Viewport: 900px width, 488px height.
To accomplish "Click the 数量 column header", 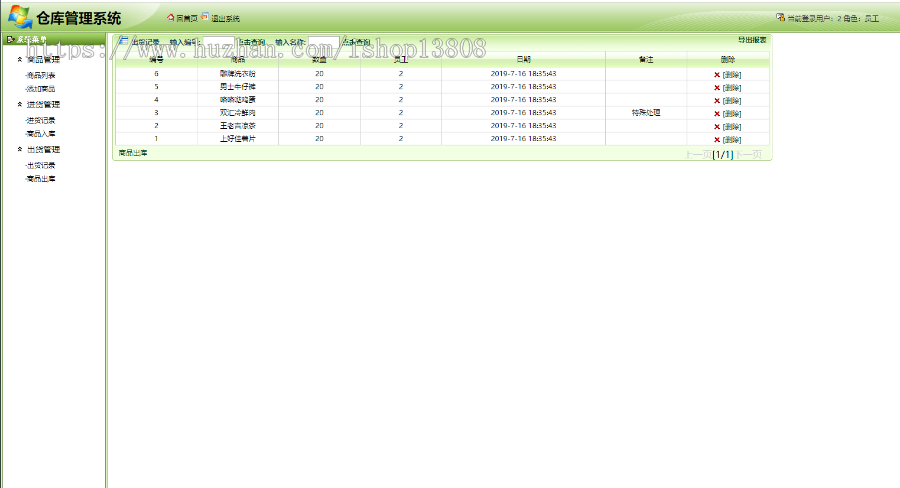I will 319,60.
